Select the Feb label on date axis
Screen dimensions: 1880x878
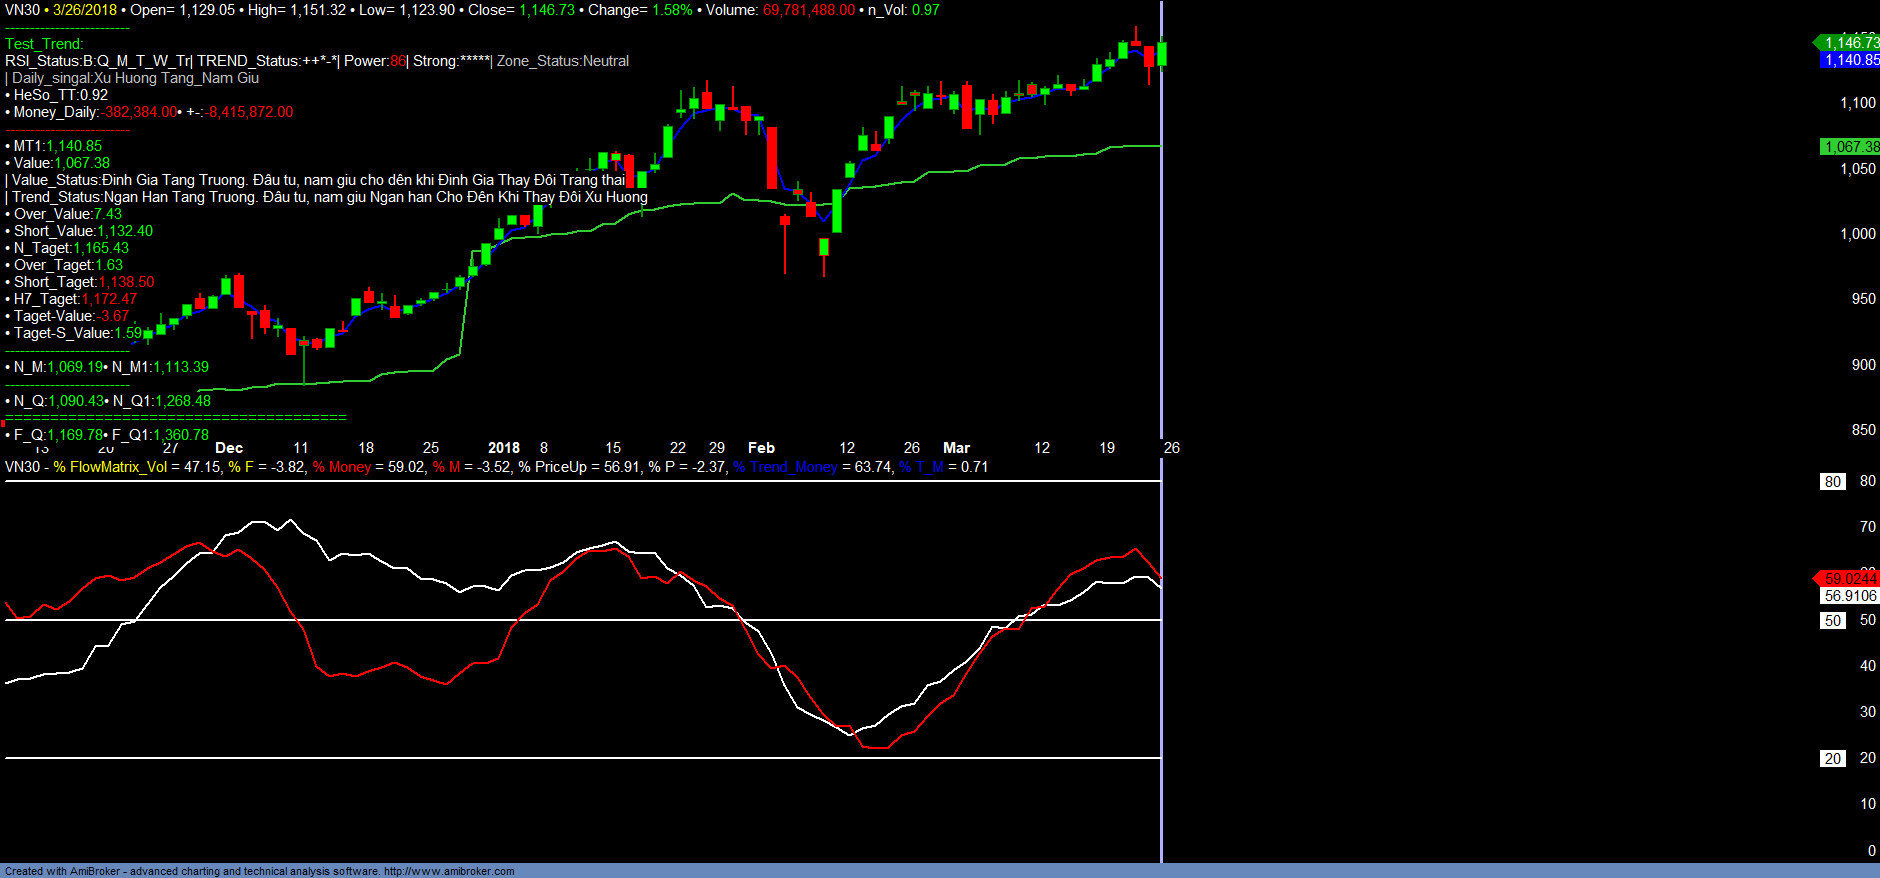click(761, 448)
